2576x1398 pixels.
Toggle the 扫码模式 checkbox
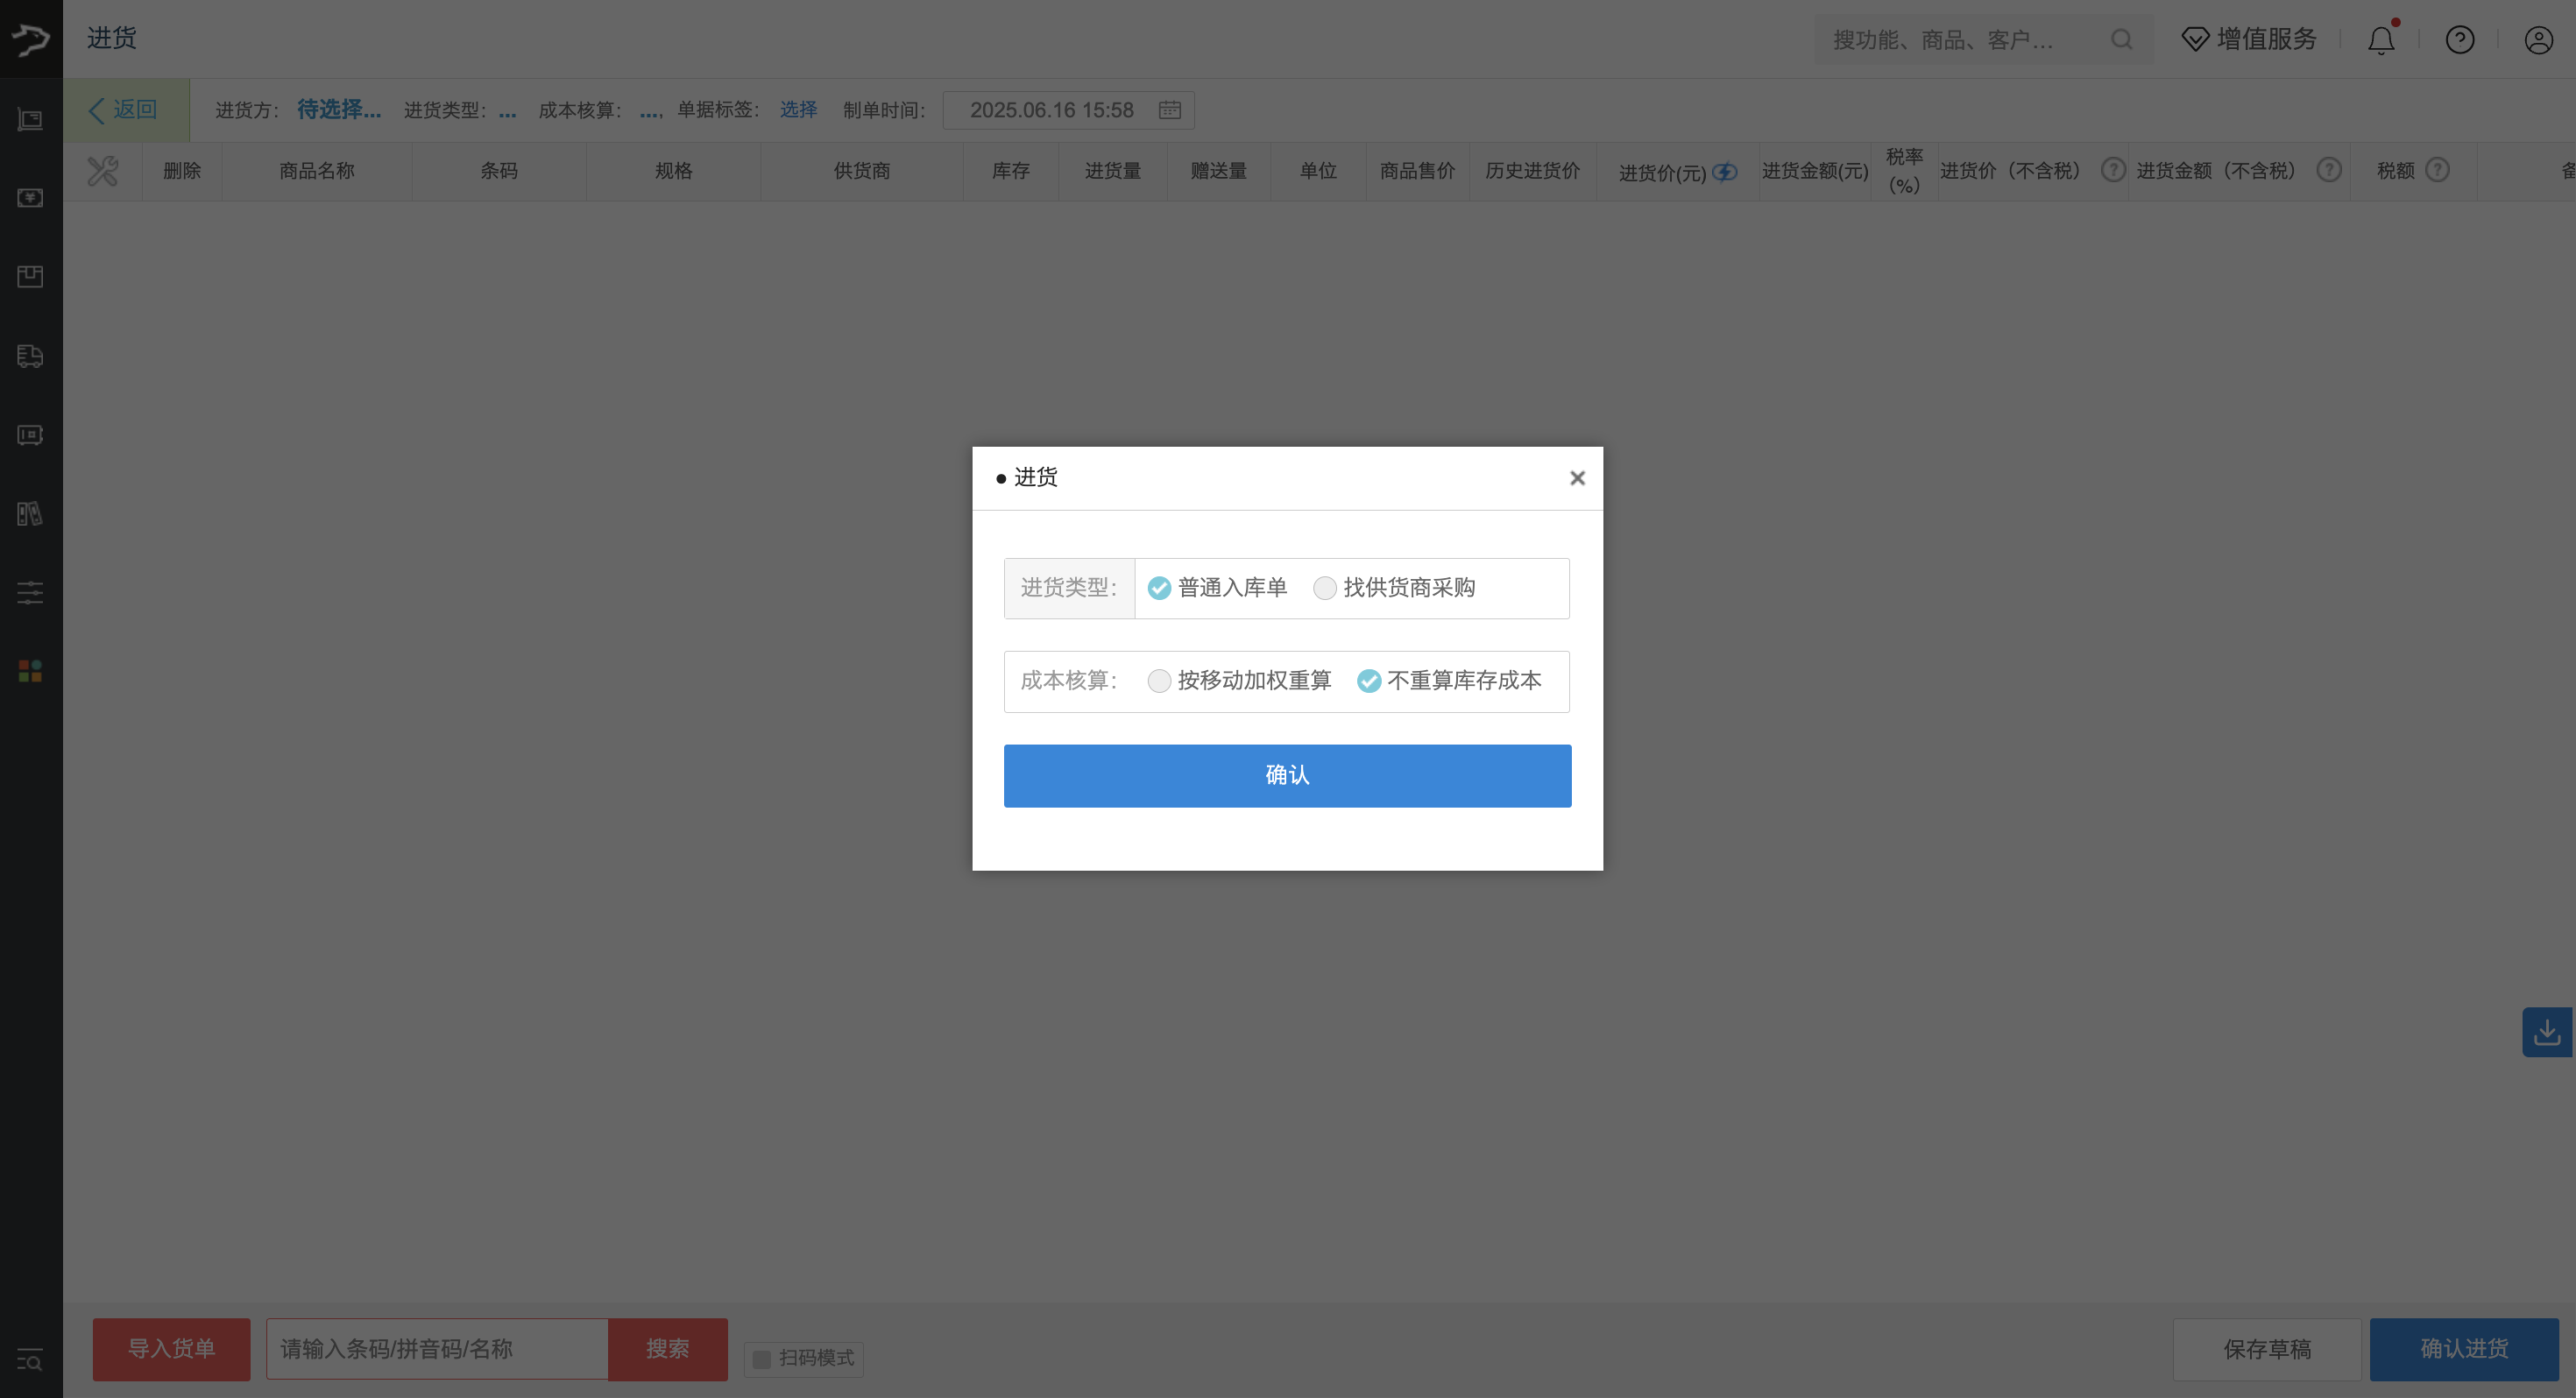(762, 1359)
